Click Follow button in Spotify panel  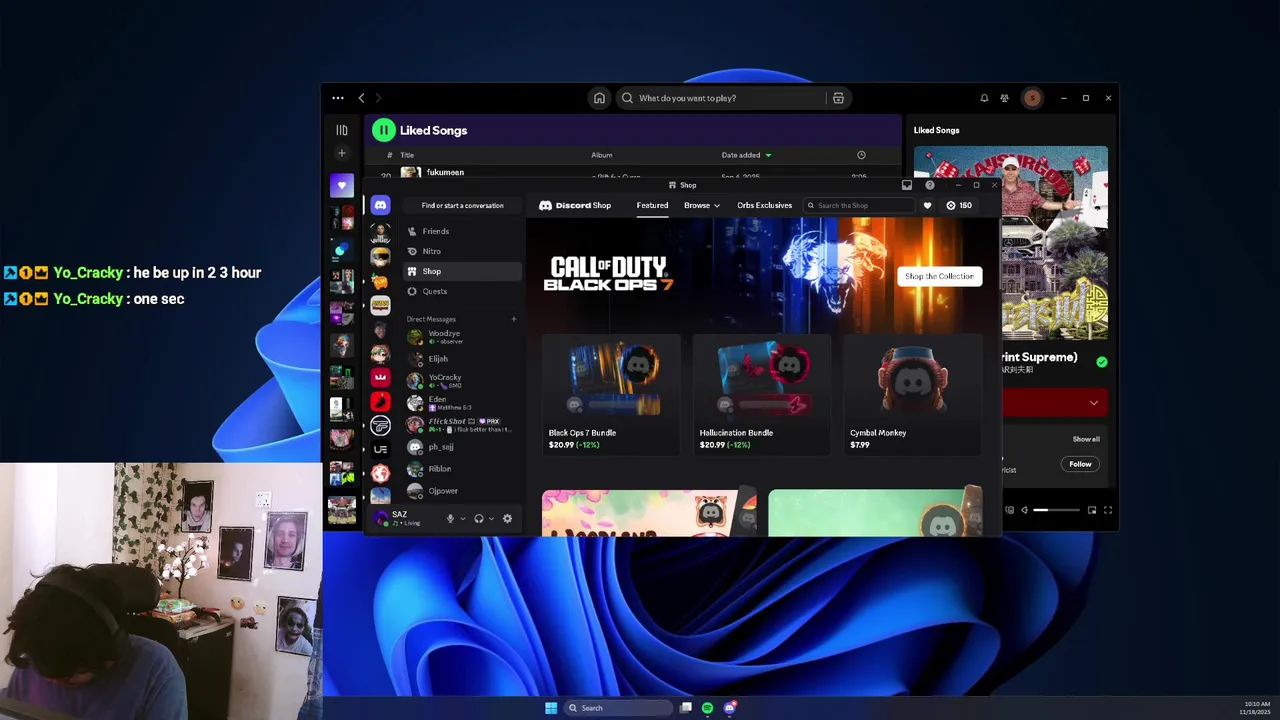(1080, 464)
